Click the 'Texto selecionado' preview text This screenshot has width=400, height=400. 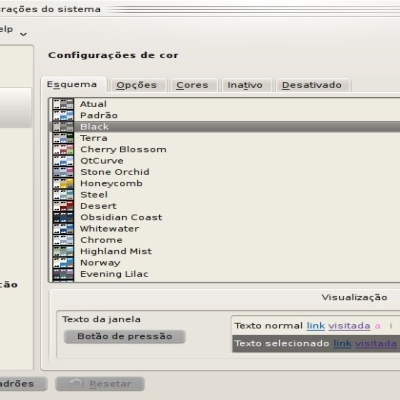[x=282, y=343]
